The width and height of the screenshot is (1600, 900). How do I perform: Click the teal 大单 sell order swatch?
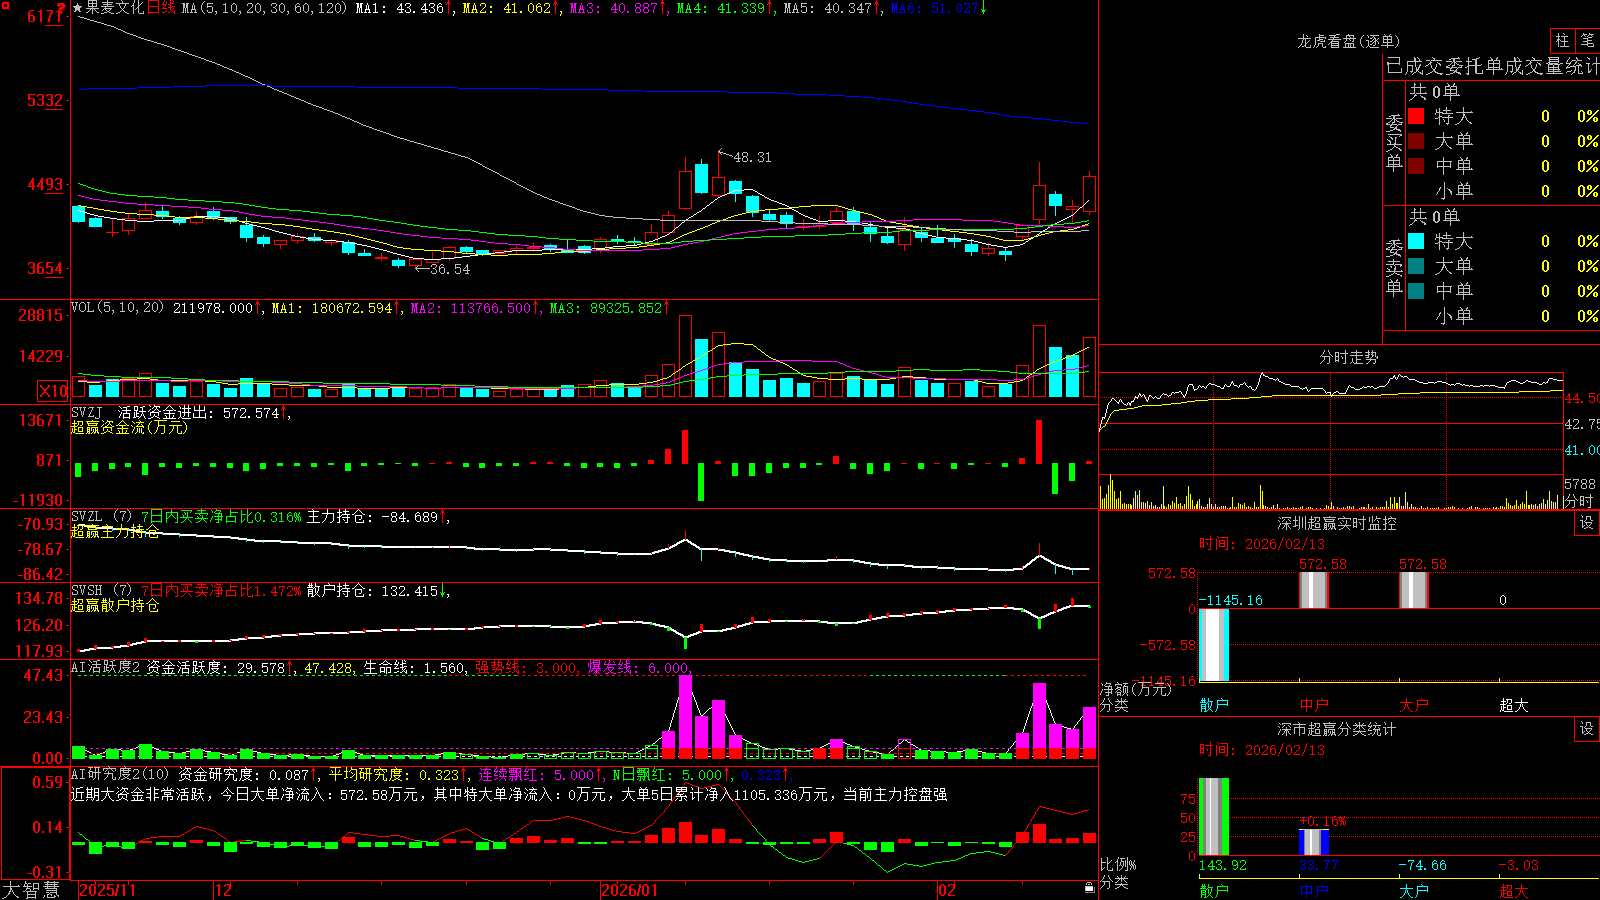tap(1416, 266)
